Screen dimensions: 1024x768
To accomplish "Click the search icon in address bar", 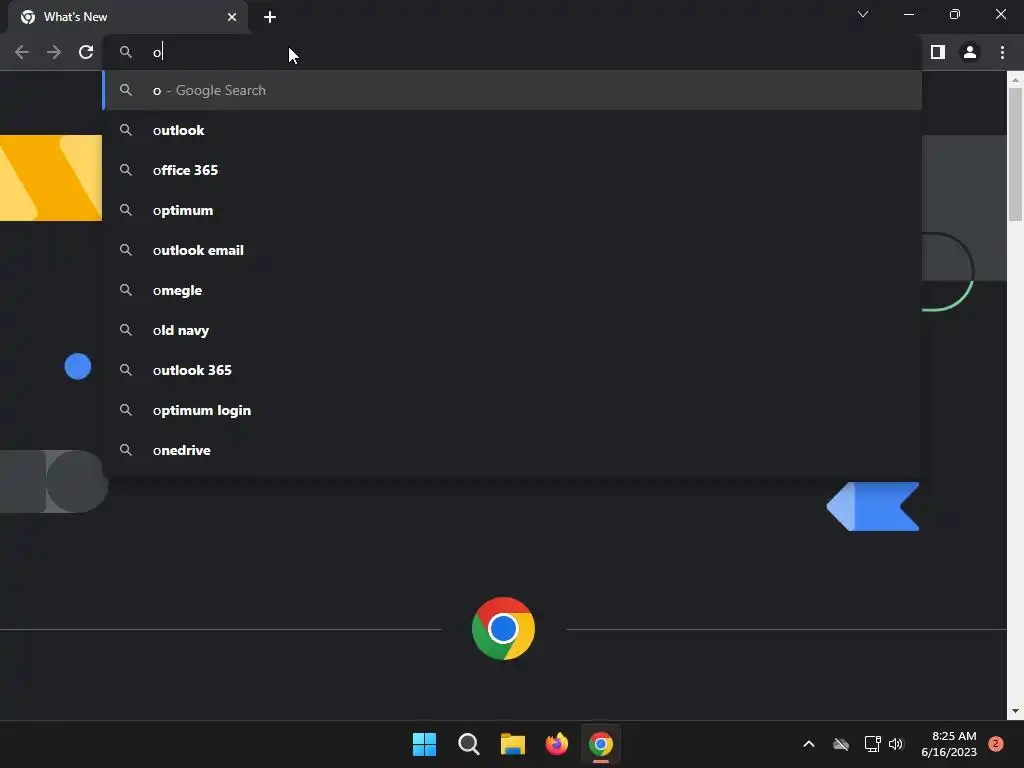I will coord(126,52).
